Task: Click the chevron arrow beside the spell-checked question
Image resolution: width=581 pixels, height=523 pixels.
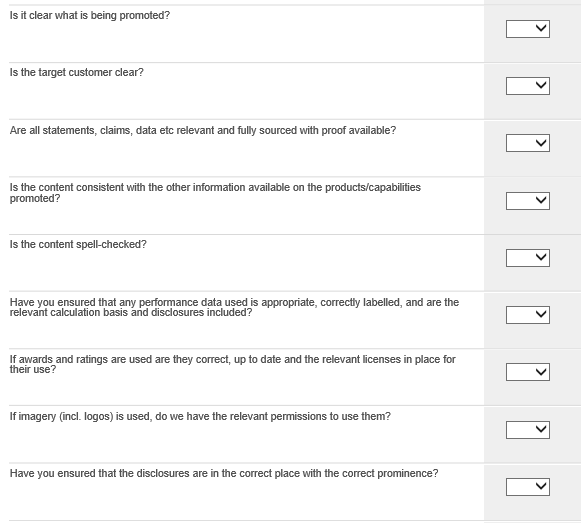Action: (541, 257)
